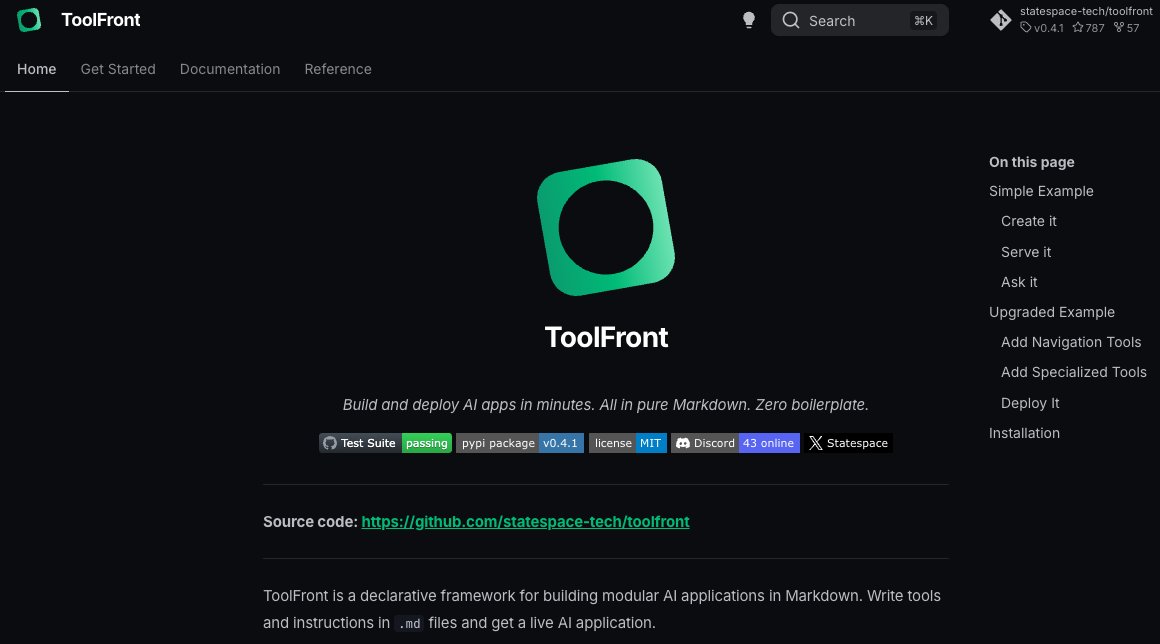Click the large green ToolFront logo image
Viewport: 1160px width, 644px height.
pyautogui.click(x=606, y=227)
